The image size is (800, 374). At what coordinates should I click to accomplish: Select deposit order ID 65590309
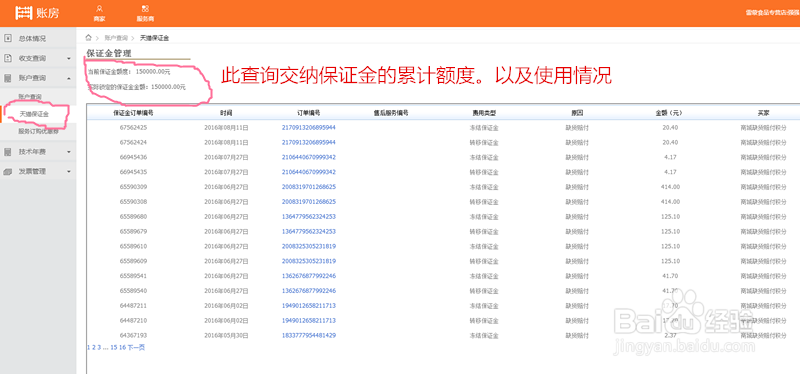tap(134, 187)
